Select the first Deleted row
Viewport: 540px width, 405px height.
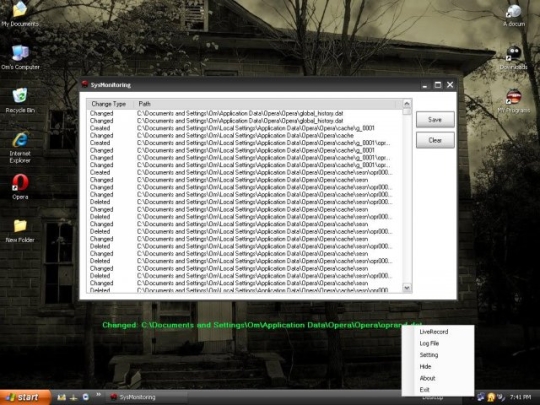(x=245, y=202)
